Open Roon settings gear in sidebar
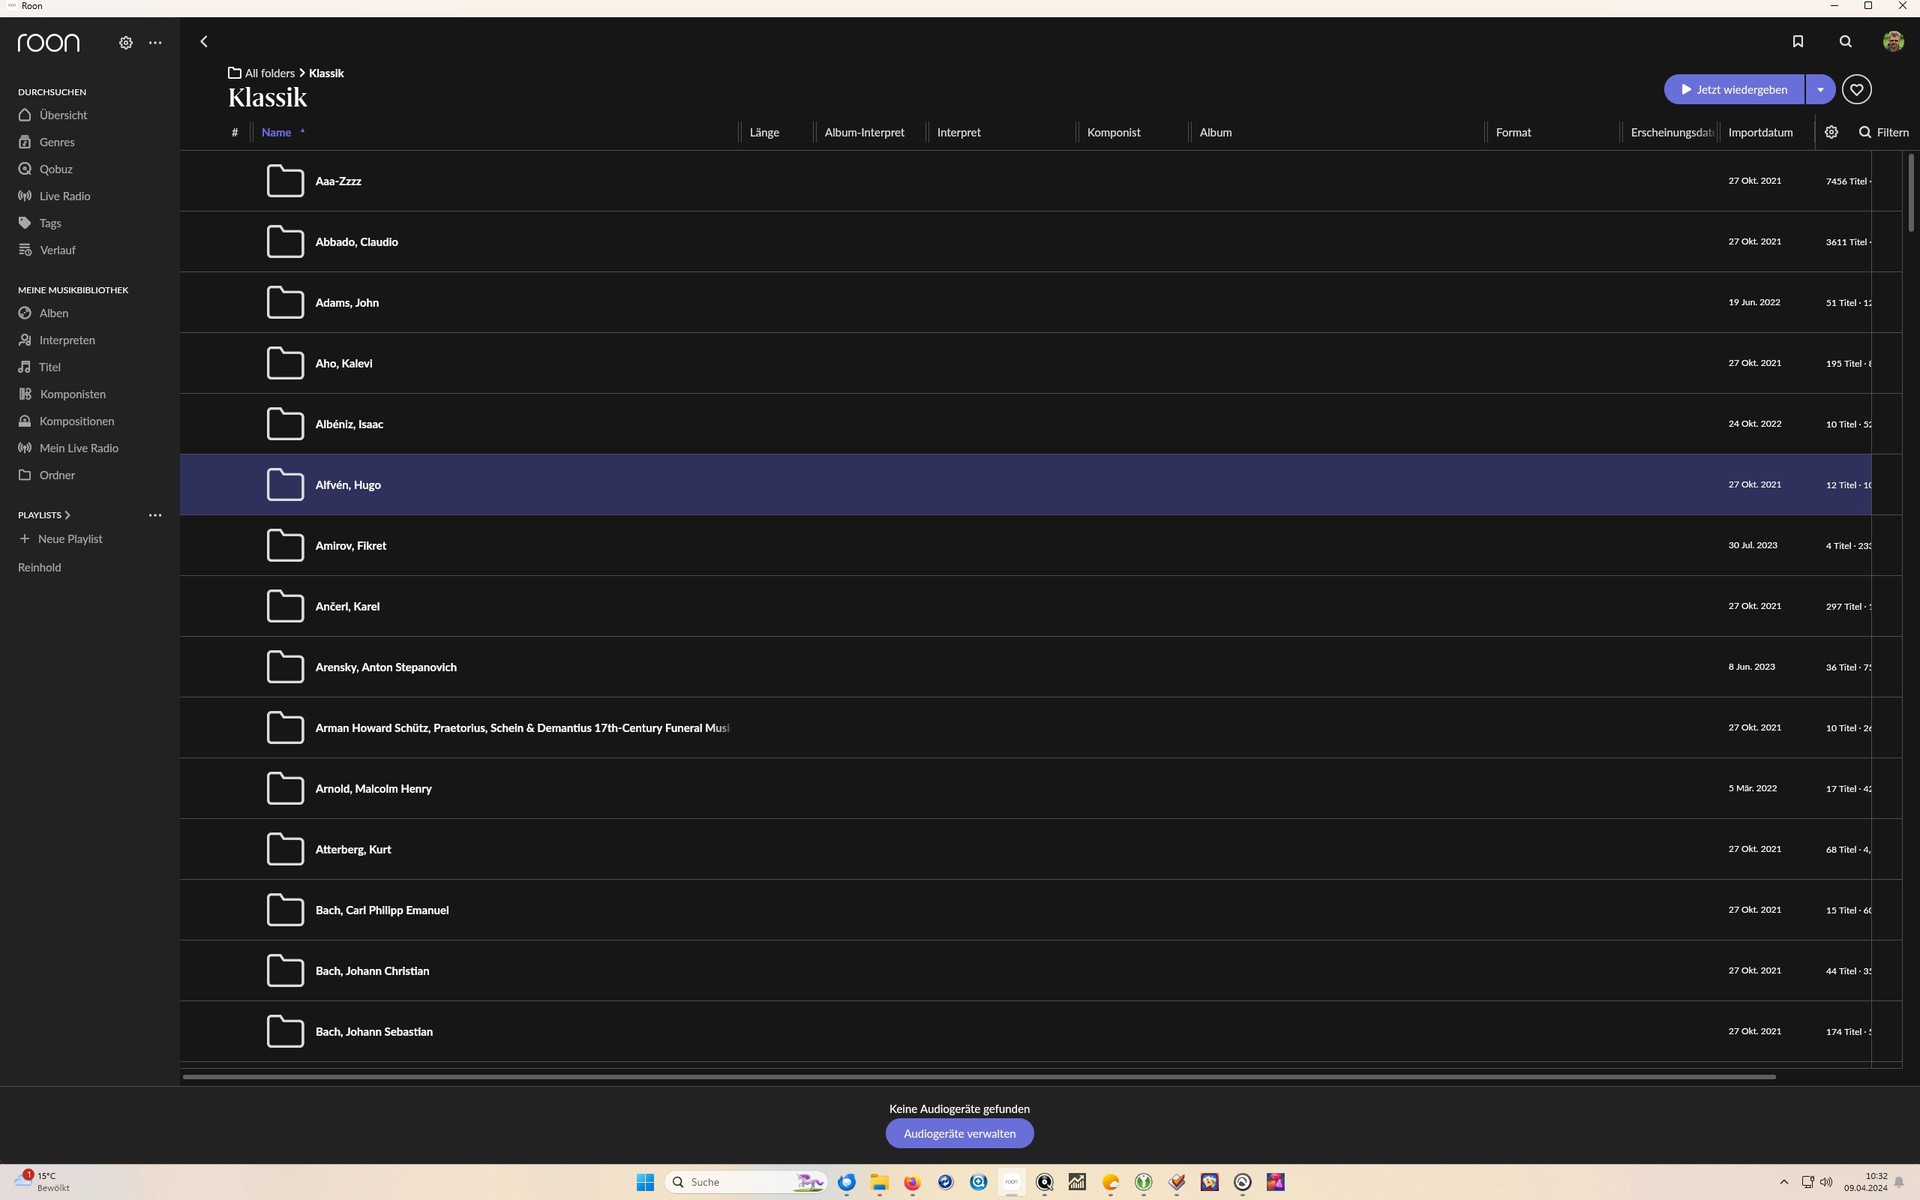Screen dimensions: 1920x1200 [126, 43]
